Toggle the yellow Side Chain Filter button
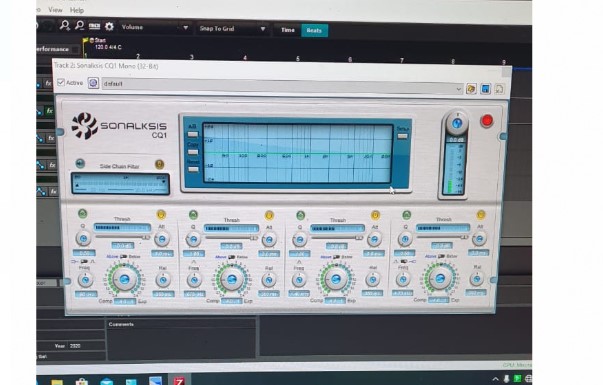This screenshot has width=603, height=385. tap(159, 165)
